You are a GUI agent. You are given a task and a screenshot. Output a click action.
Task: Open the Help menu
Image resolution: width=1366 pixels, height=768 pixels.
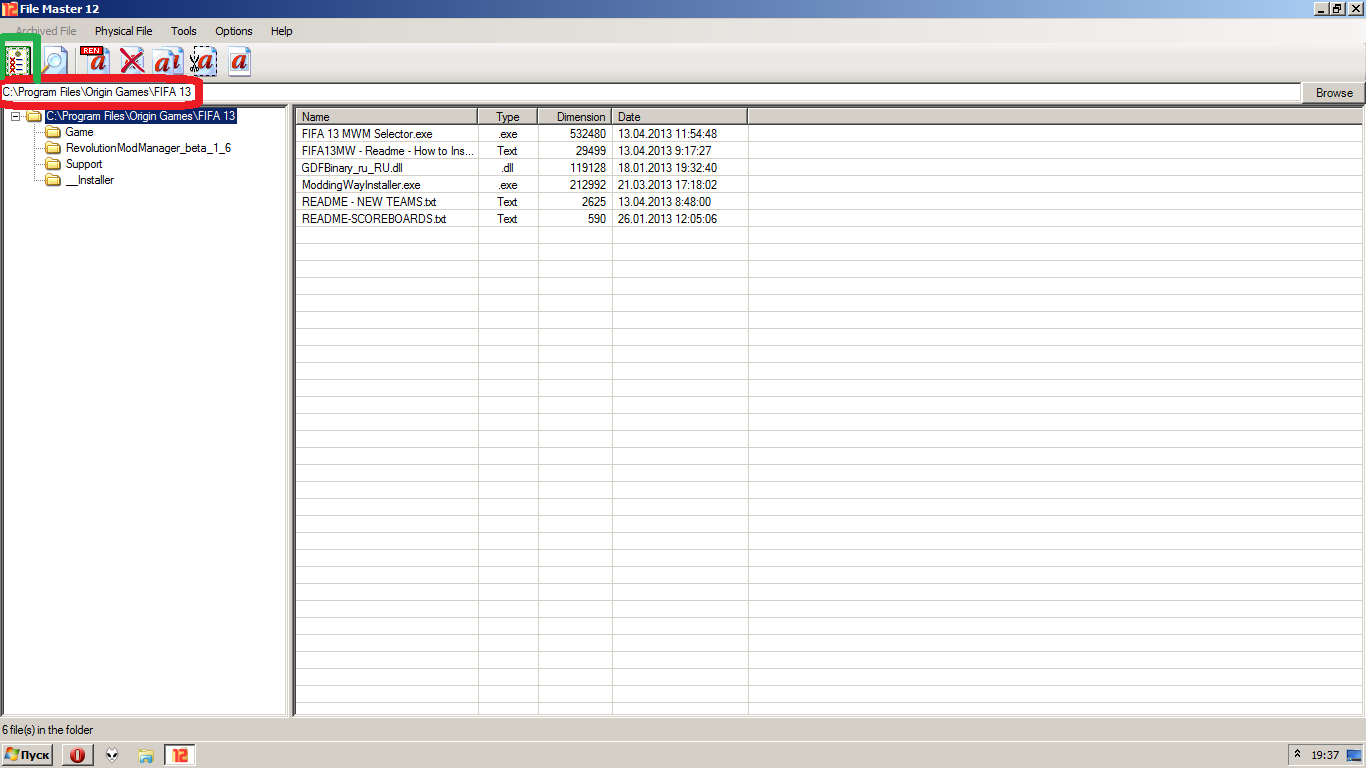282,31
